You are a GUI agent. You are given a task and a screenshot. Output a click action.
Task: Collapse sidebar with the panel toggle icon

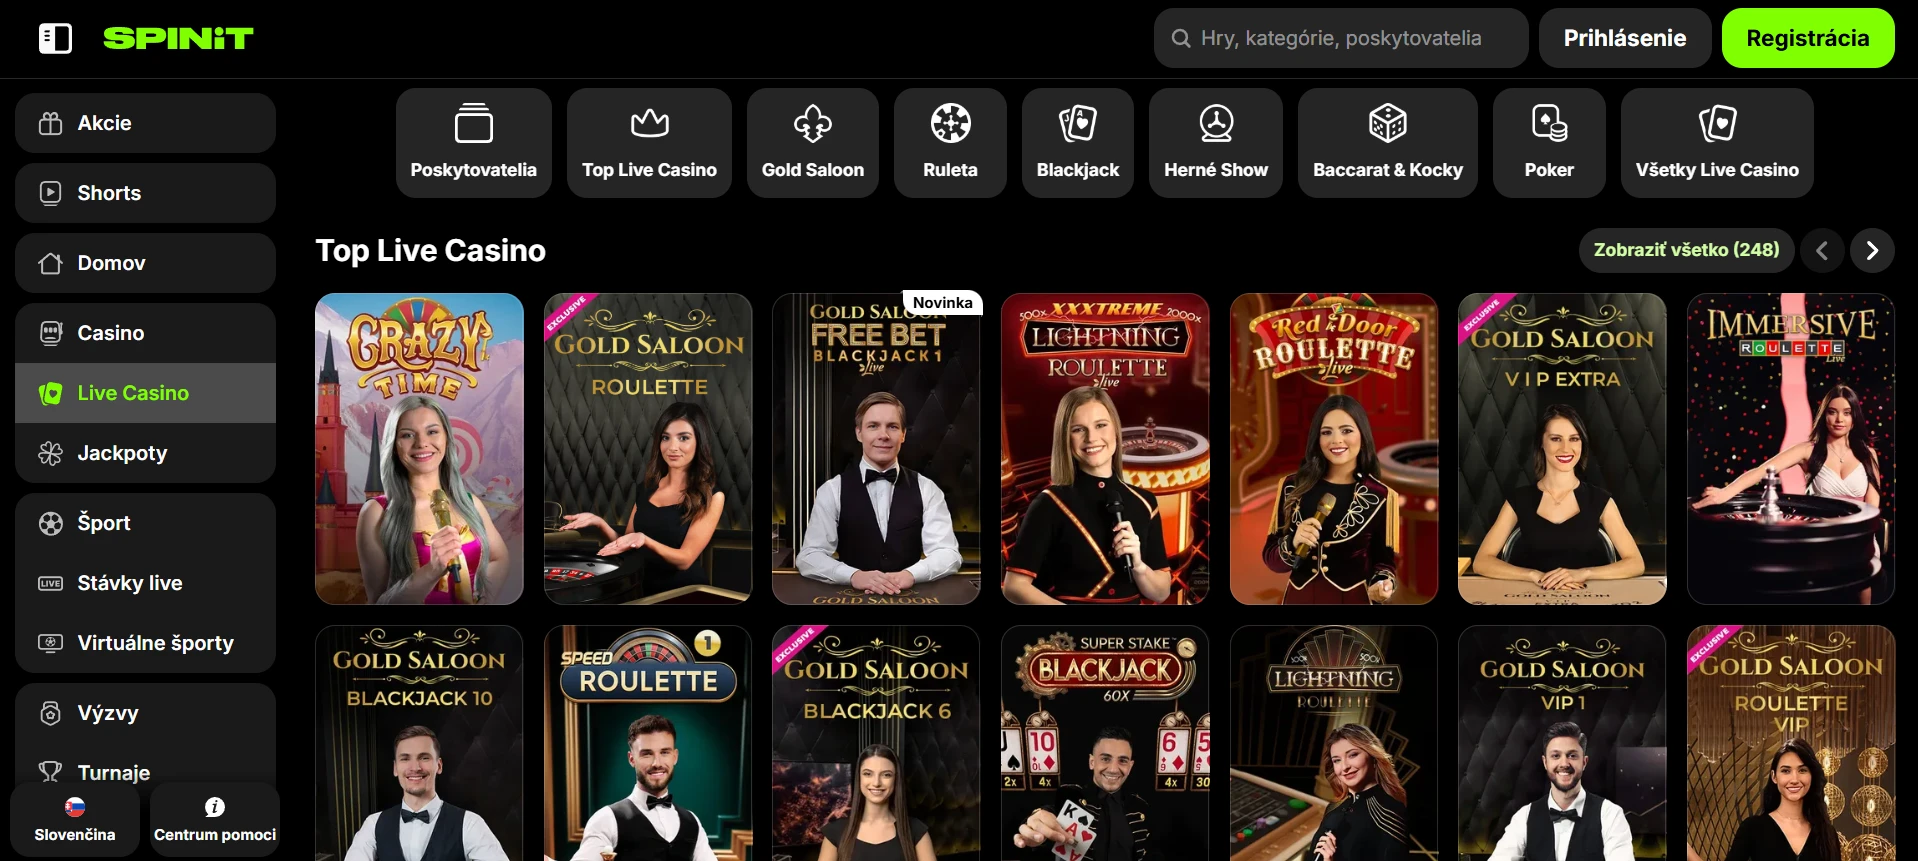[55, 38]
